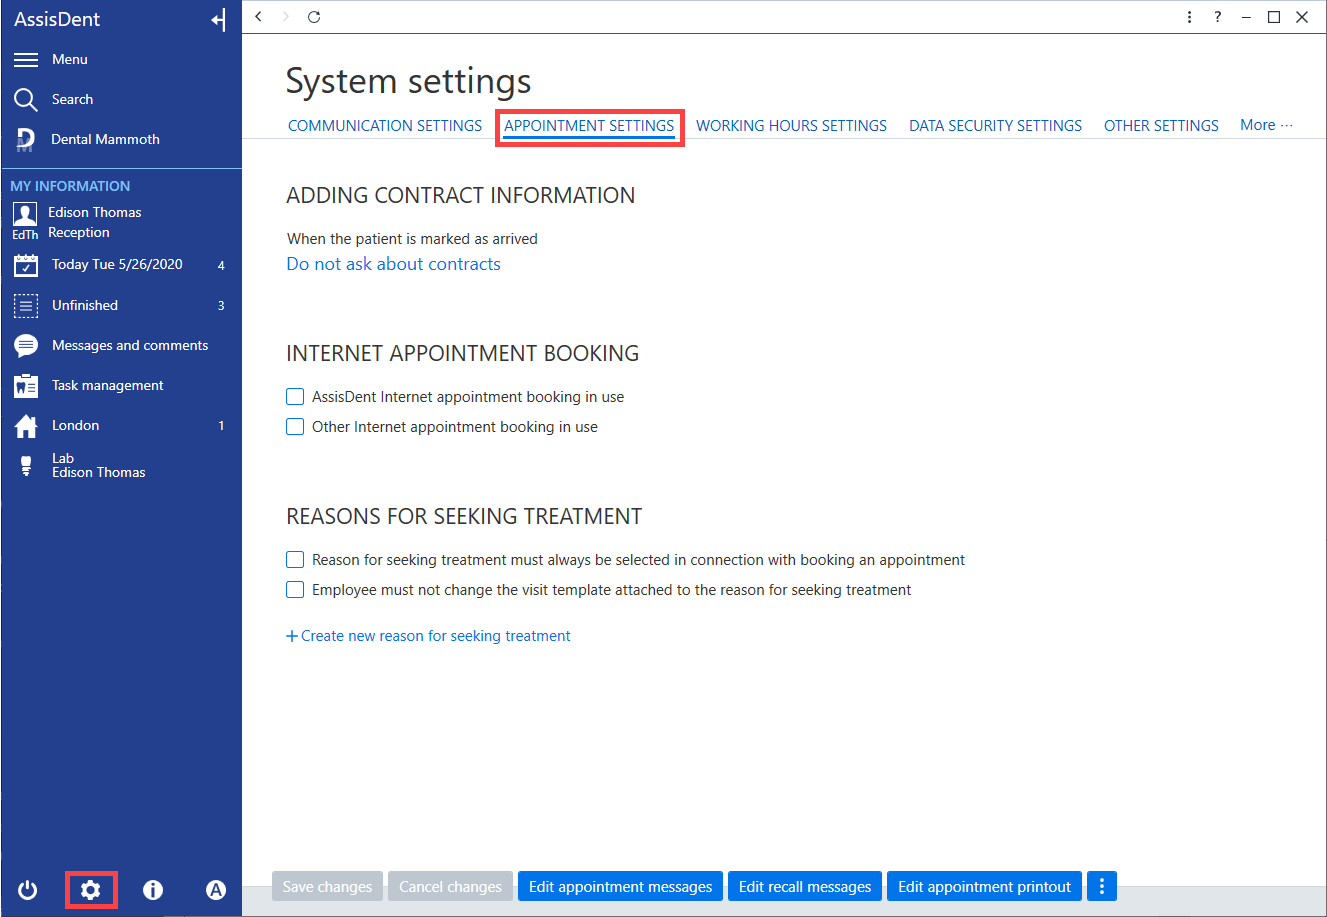1327x917 pixels.
Task: Click the refresh icon in top bar
Action: (x=314, y=17)
